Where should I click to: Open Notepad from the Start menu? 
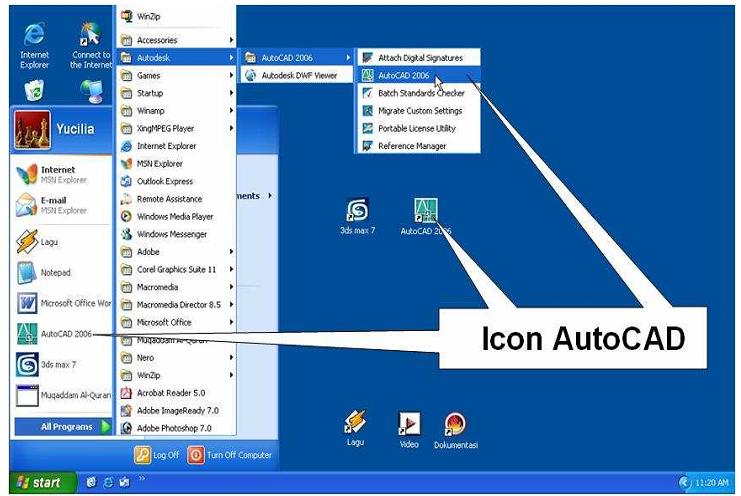click(x=61, y=273)
